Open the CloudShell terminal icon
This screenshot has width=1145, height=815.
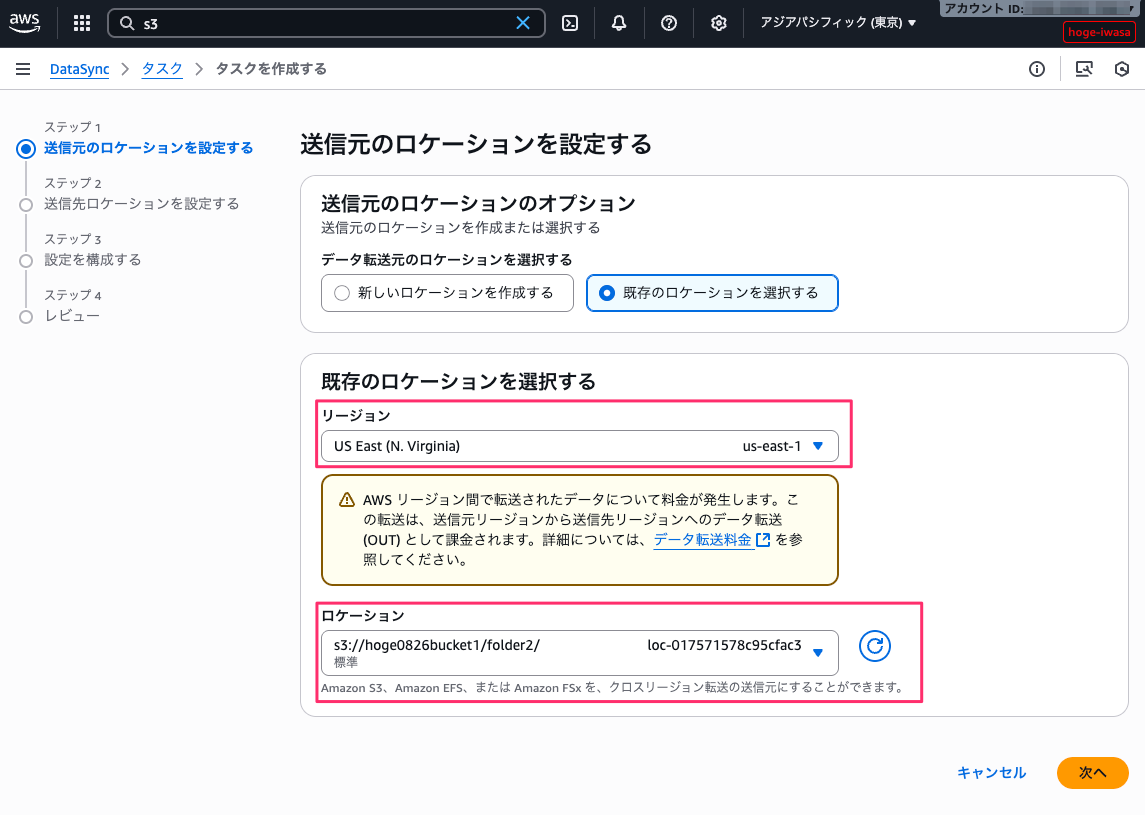(570, 23)
